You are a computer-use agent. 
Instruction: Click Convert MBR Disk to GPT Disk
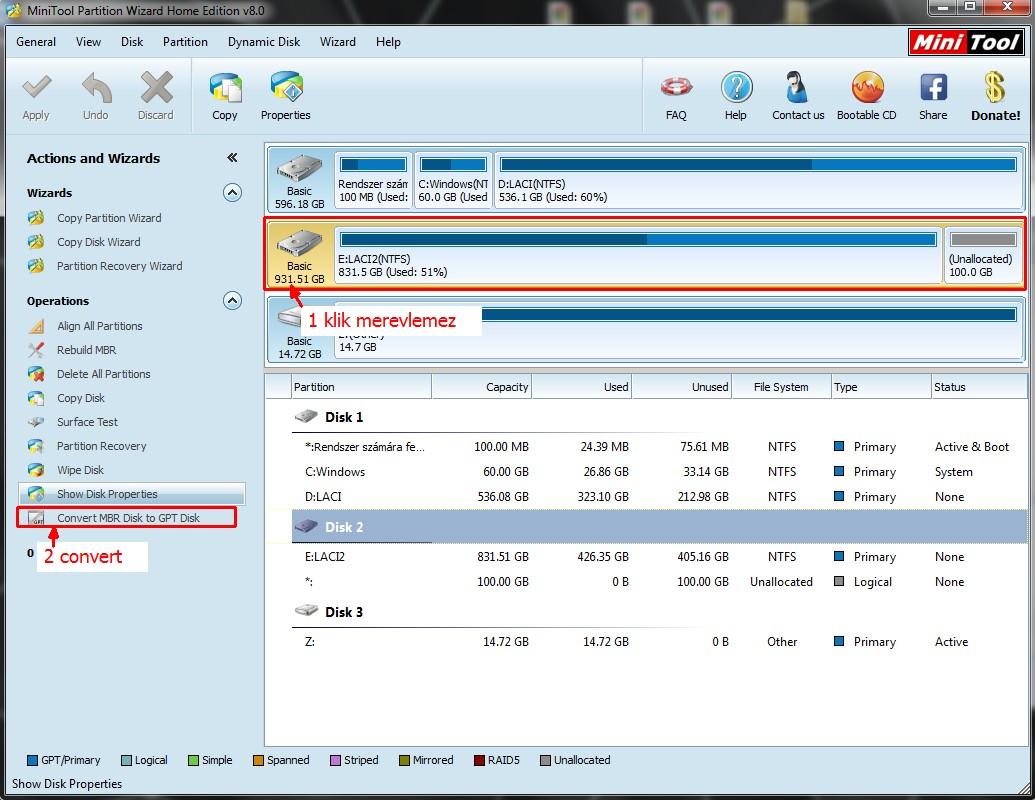127,517
